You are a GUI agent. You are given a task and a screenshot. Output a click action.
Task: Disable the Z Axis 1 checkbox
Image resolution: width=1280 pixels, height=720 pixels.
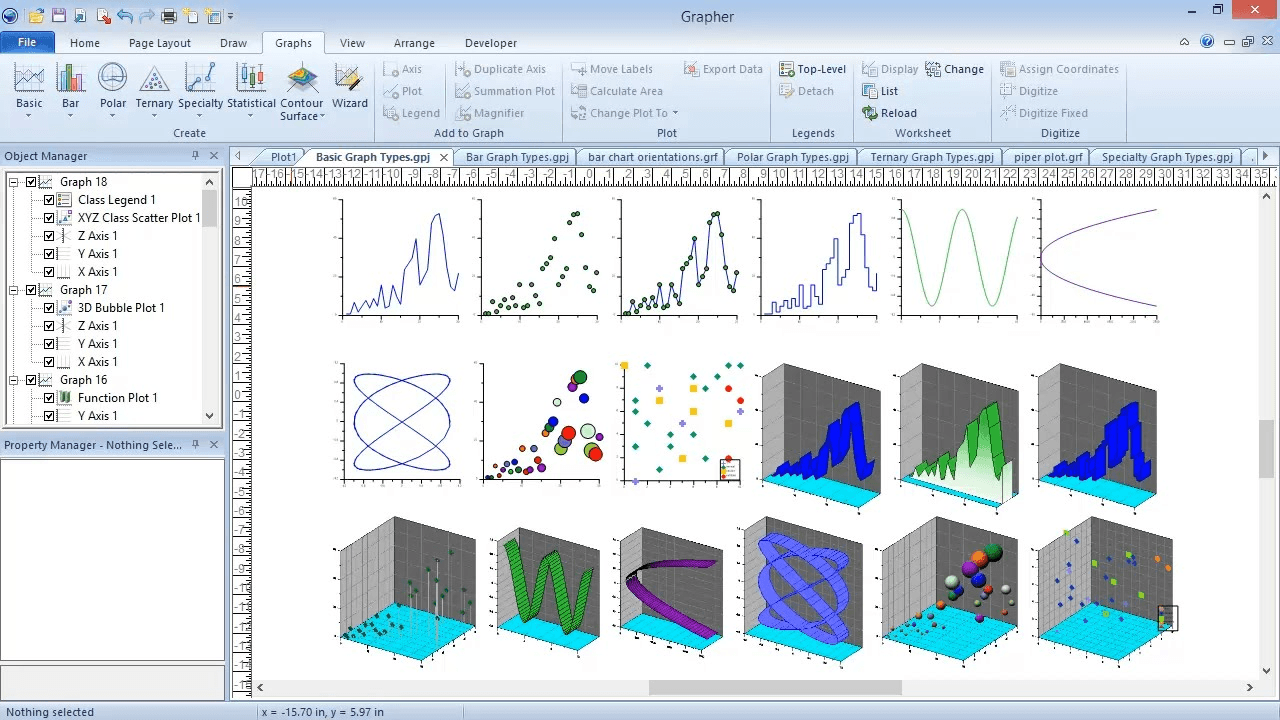[x=47, y=235]
